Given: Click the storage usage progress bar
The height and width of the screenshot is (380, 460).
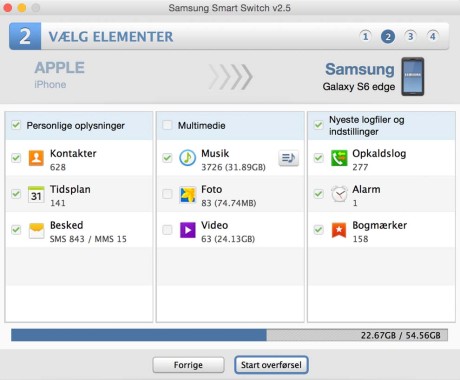Looking at the screenshot, I should coord(229,335).
